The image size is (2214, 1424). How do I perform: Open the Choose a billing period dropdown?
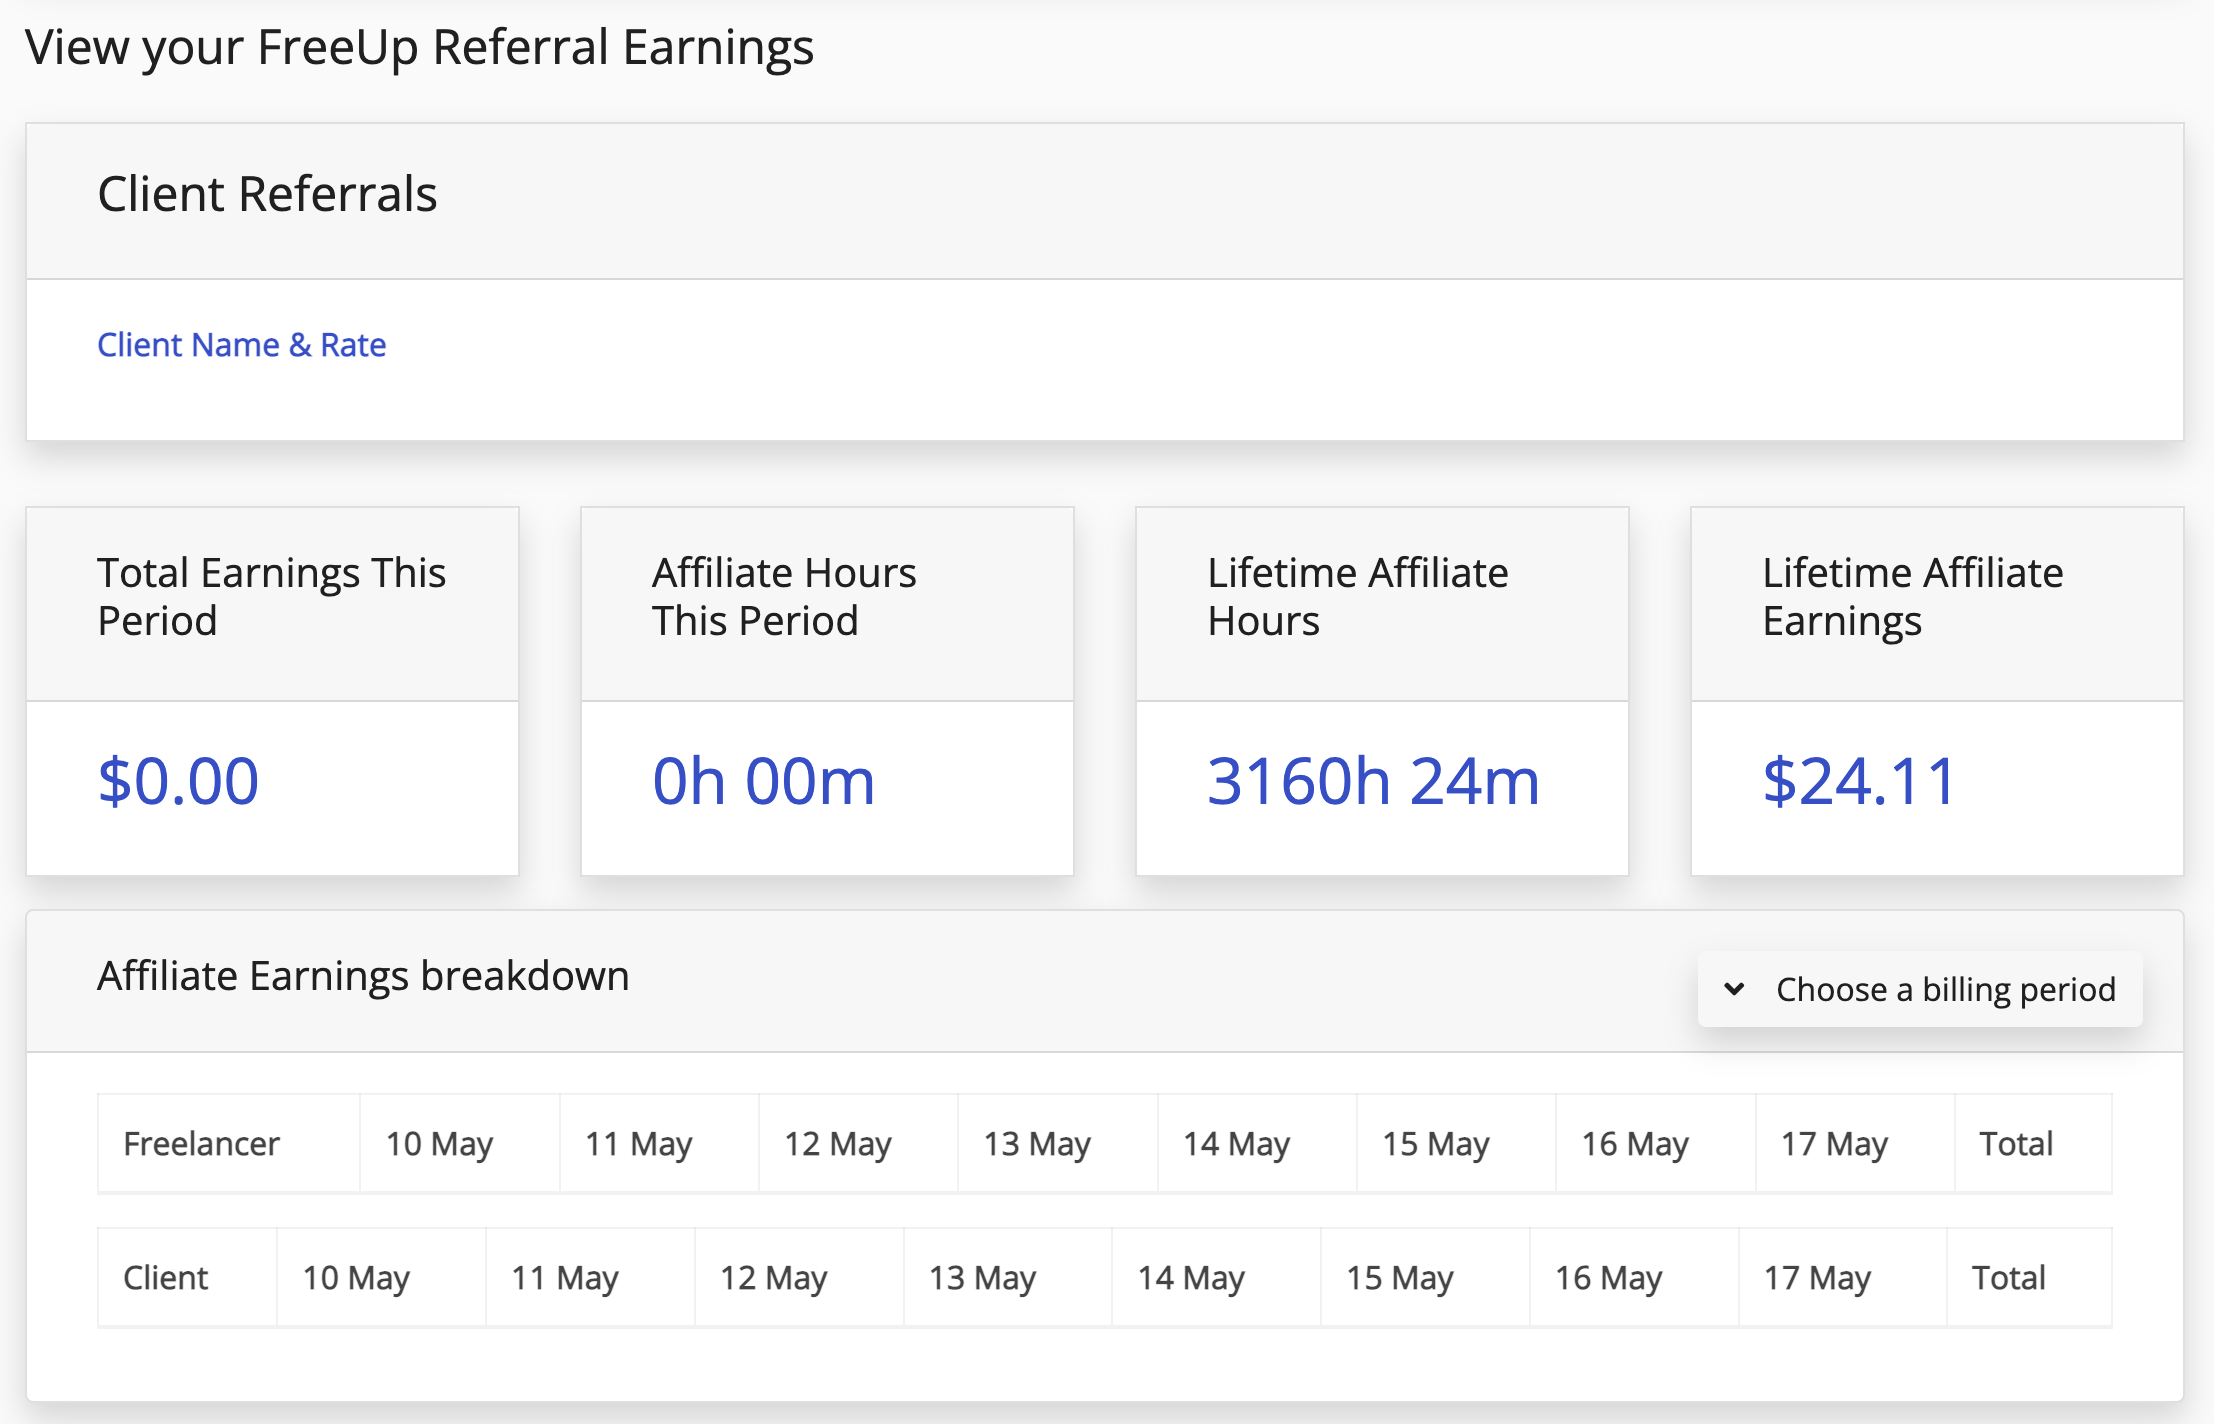(1919, 989)
